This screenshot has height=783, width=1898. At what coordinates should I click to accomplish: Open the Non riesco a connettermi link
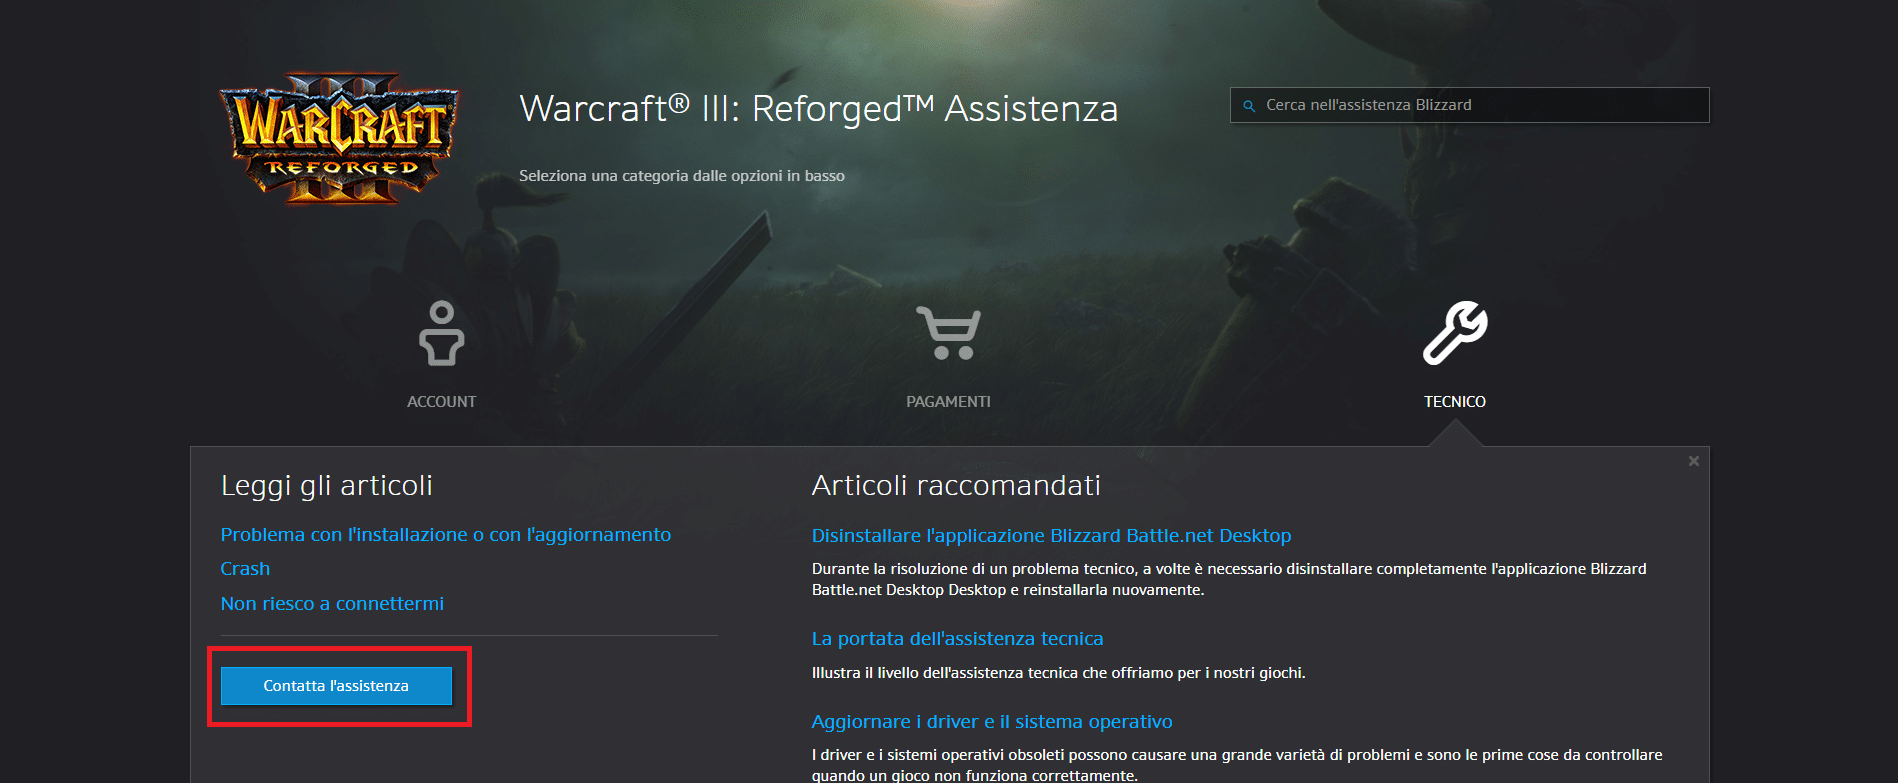[332, 604]
